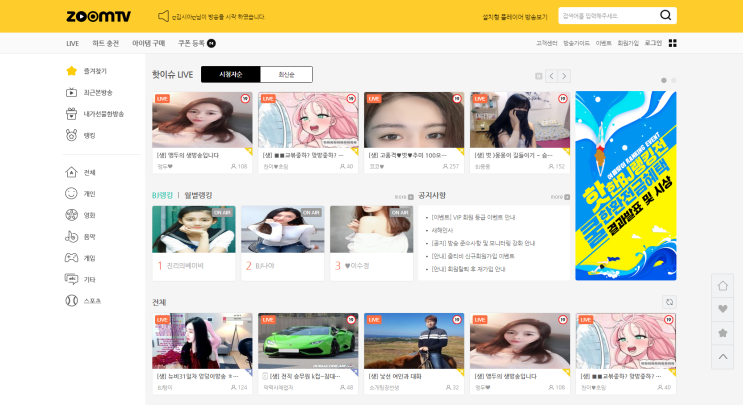Open green sports car live broadcast

coord(308,341)
